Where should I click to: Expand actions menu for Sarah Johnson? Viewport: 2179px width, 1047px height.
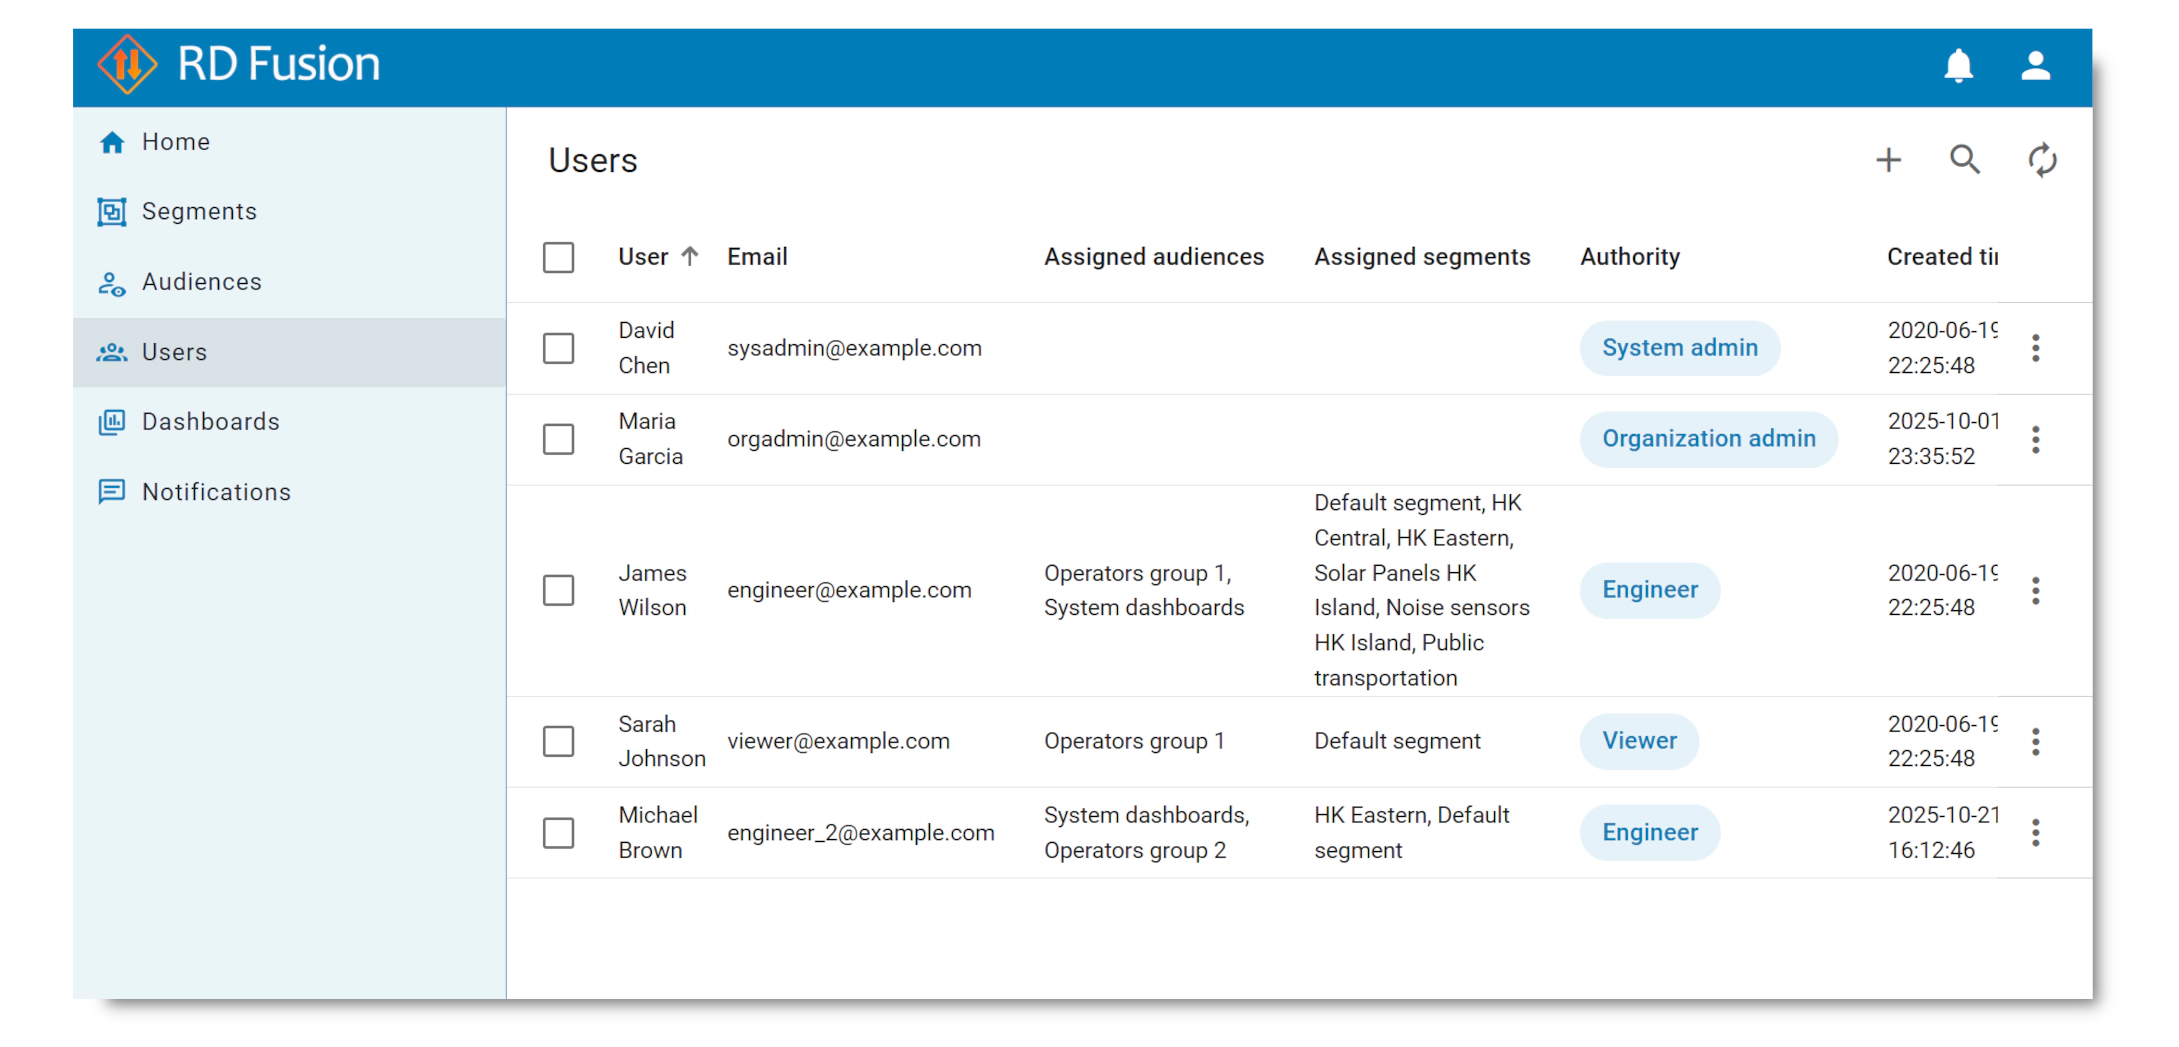(2035, 741)
